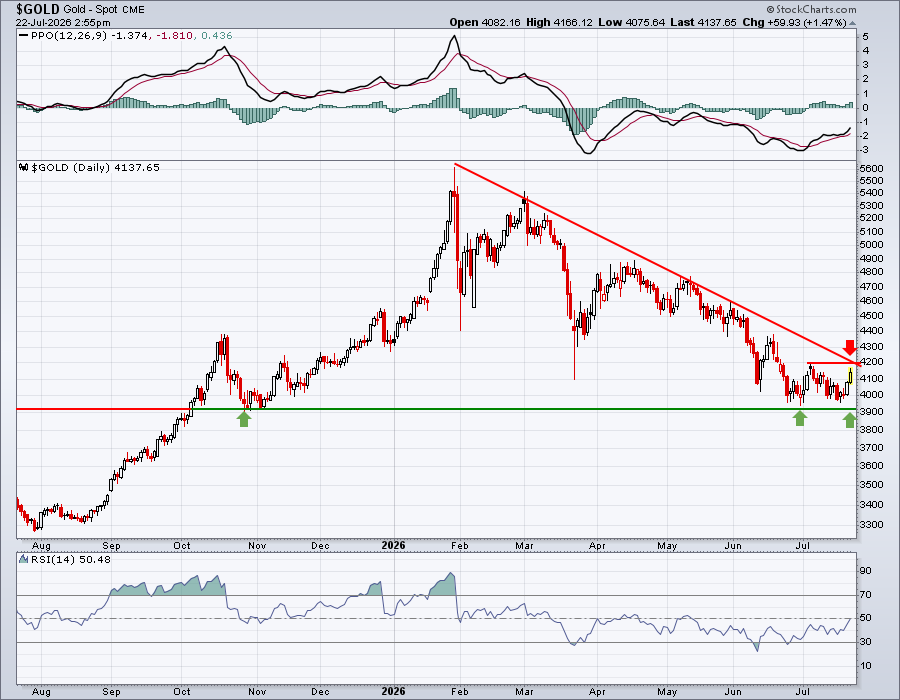900x700 pixels.
Task: Click the yellow latest candlestick in July
Action: pyautogui.click(x=850, y=376)
